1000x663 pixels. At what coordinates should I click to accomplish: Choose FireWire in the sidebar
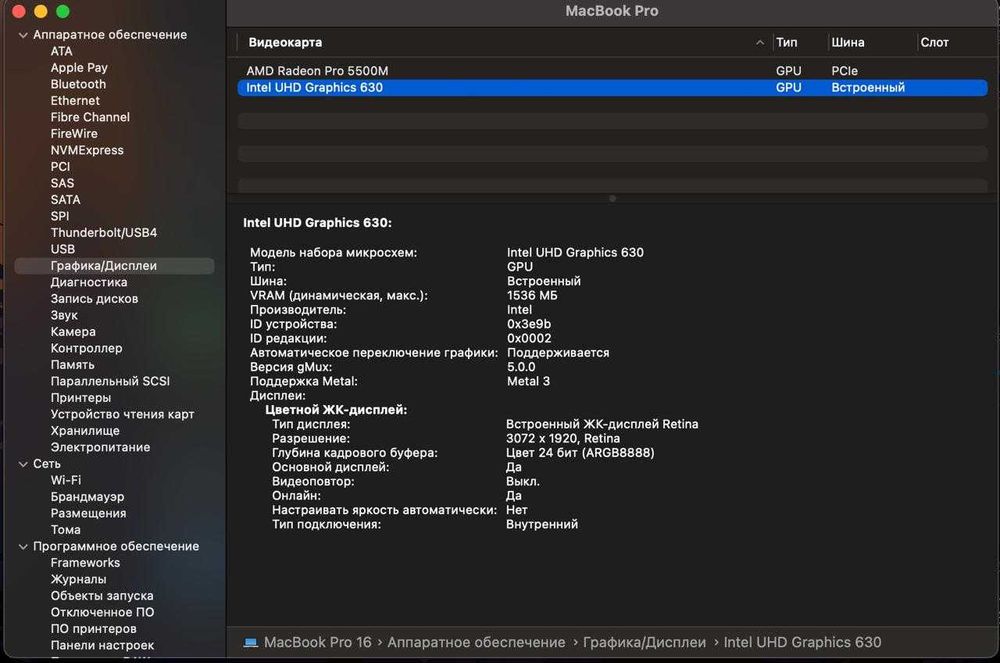pos(74,134)
